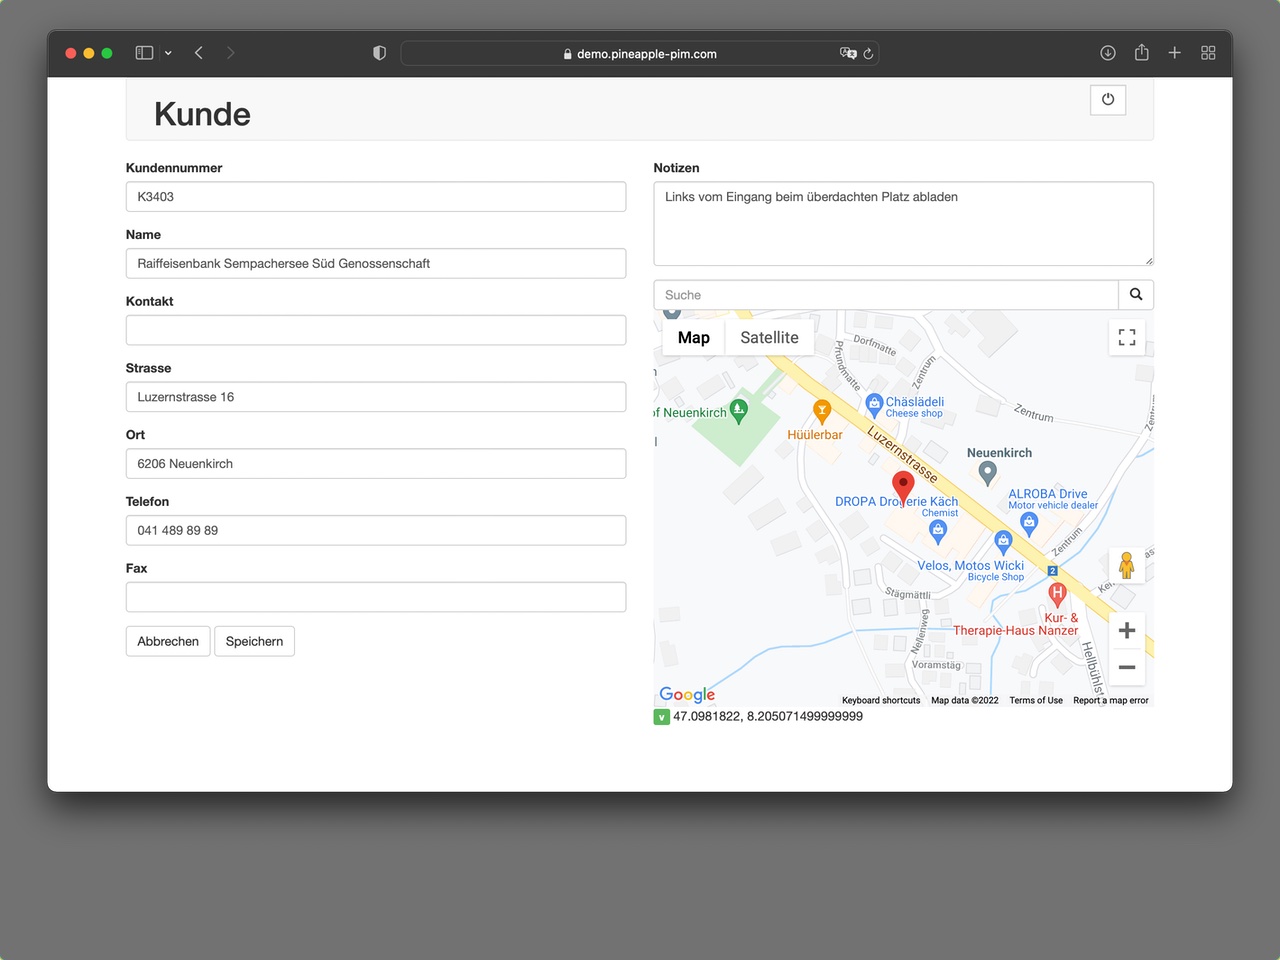The width and height of the screenshot is (1280, 960).
Task: Go back in browser history
Action: click(199, 53)
